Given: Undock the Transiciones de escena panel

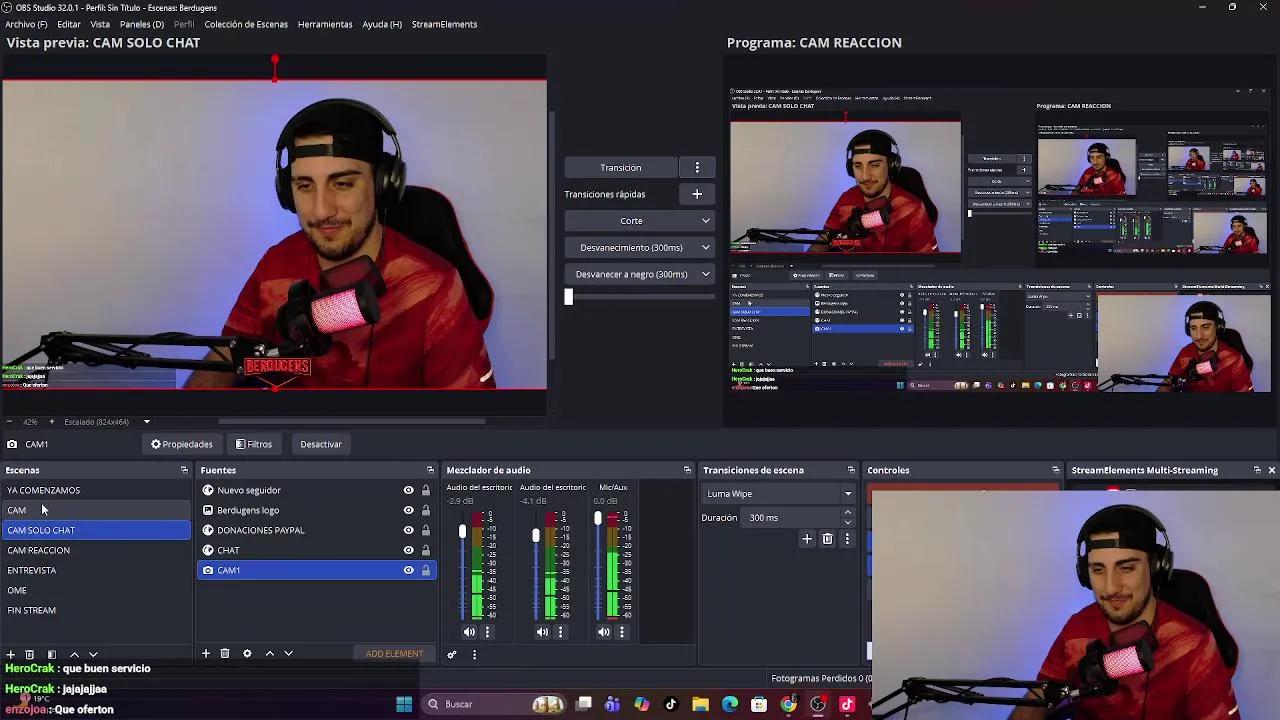Looking at the screenshot, I should (x=851, y=470).
